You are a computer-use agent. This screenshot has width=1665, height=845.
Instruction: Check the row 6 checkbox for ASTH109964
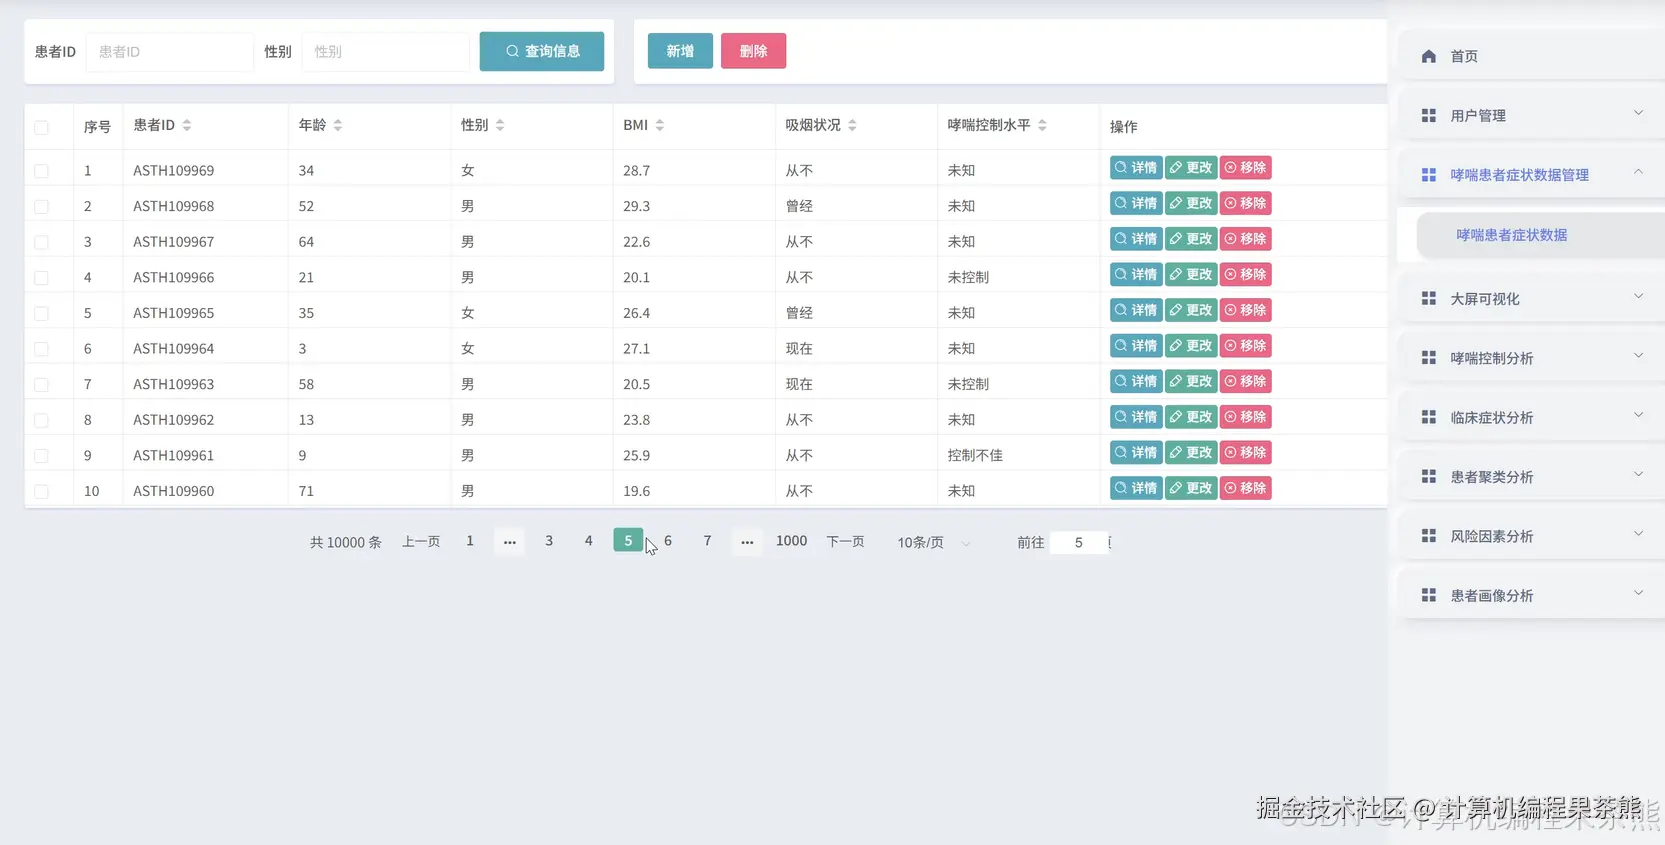41,349
